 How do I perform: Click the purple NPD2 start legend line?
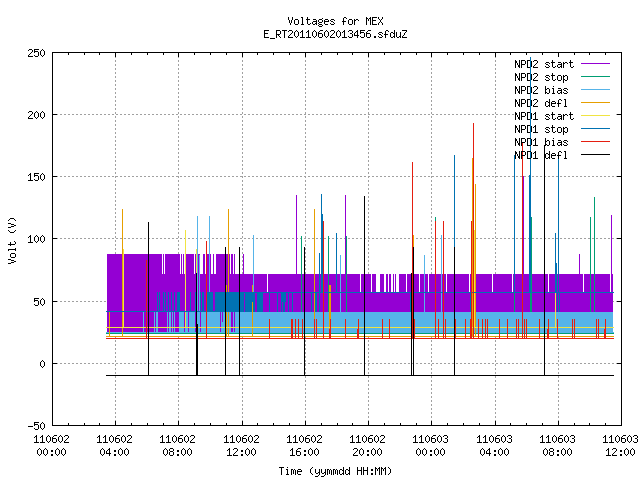click(x=596, y=64)
